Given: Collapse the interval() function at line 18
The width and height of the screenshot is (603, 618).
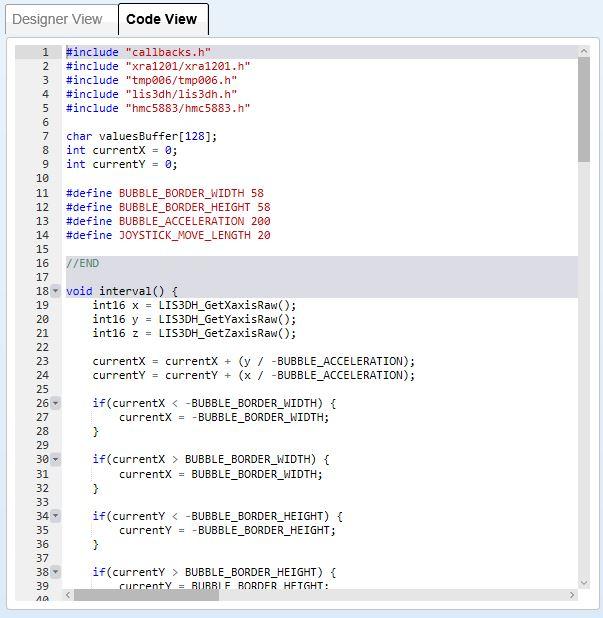Looking at the screenshot, I should 56,291.
